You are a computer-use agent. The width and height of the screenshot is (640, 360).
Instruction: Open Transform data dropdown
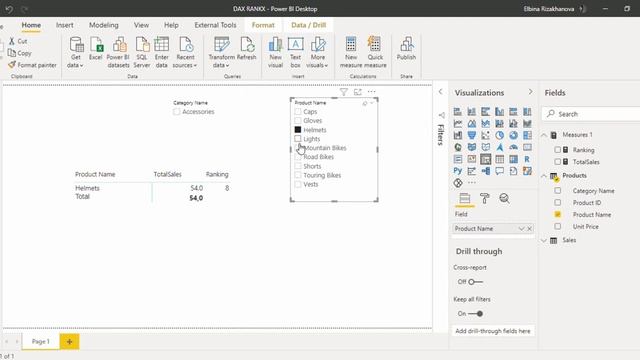(222, 52)
